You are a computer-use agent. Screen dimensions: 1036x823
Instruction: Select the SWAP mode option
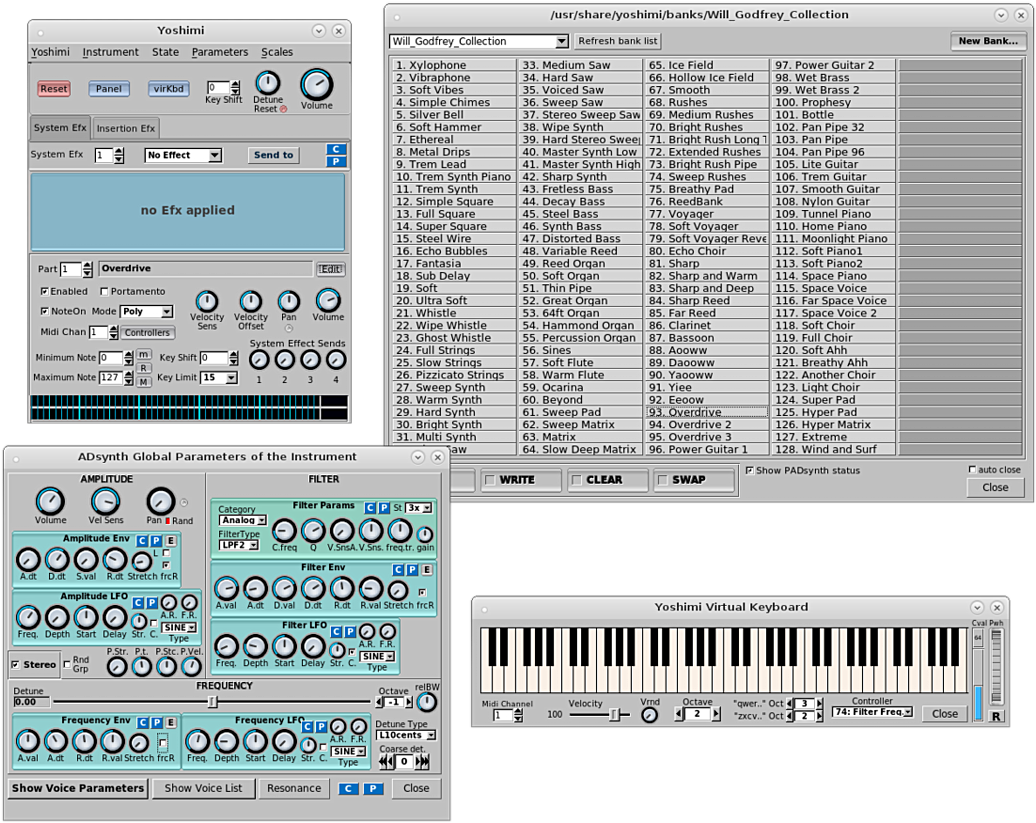[694, 480]
